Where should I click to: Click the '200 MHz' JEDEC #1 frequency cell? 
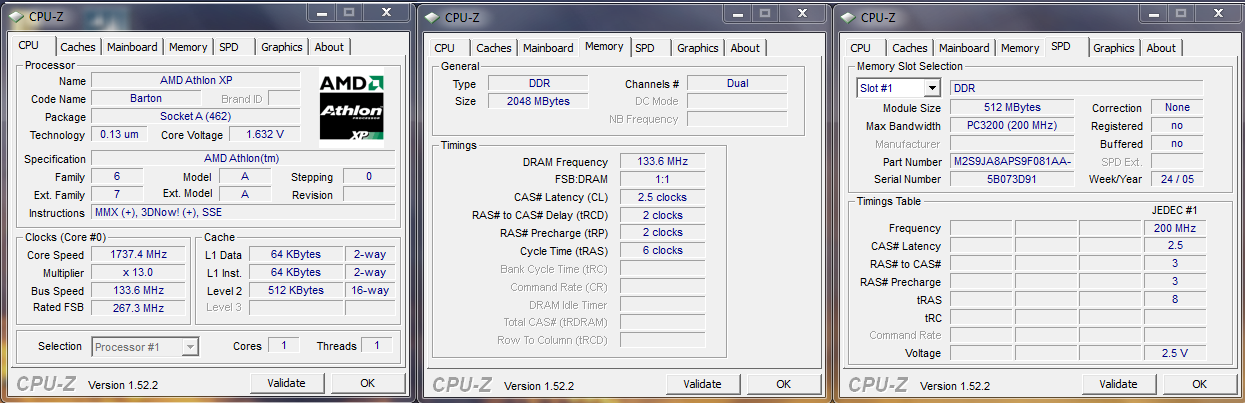[1174, 228]
